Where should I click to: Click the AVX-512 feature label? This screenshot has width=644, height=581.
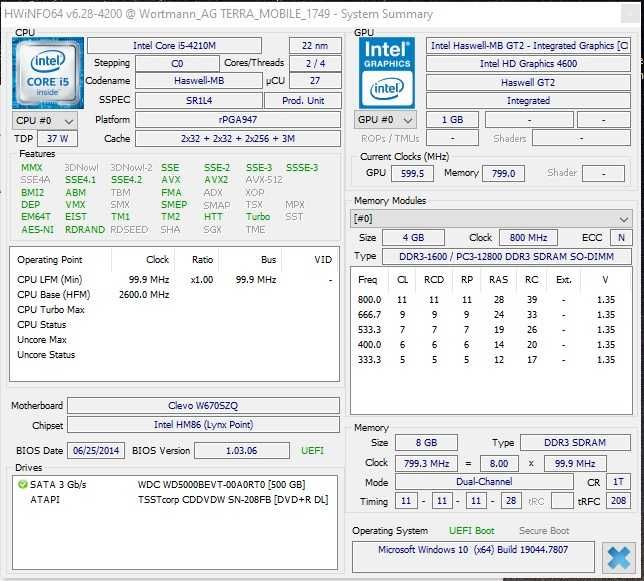[264, 180]
